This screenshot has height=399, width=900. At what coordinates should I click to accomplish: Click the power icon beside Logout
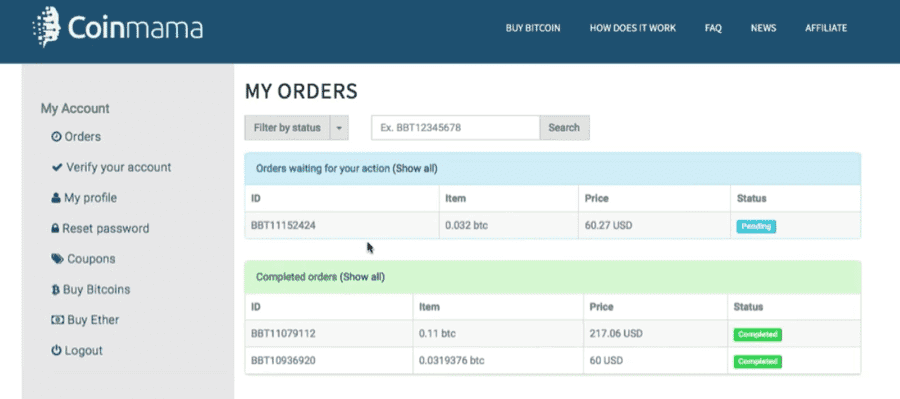(56, 350)
